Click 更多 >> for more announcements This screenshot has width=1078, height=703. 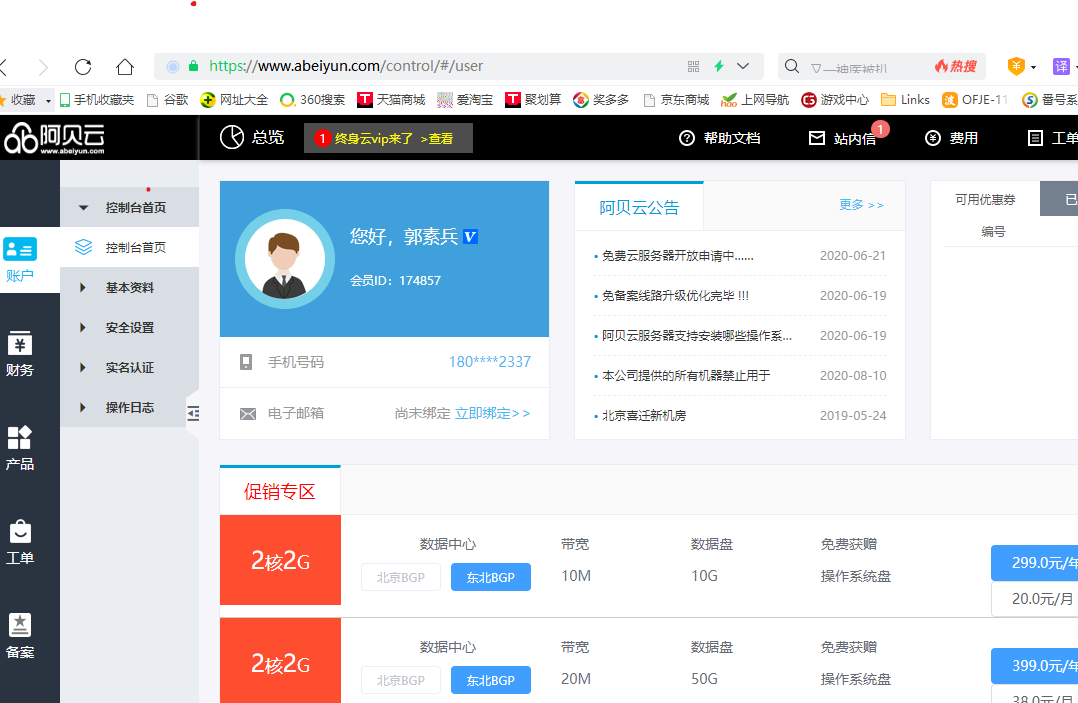861,205
